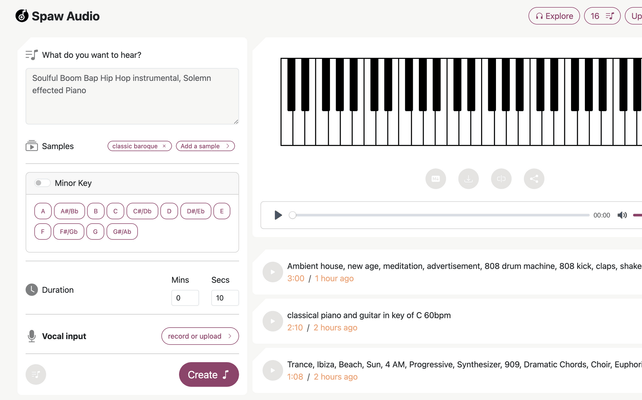This screenshot has height=400, width=642.
Task: Toggle the Minor Key switch
Action: click(x=43, y=183)
